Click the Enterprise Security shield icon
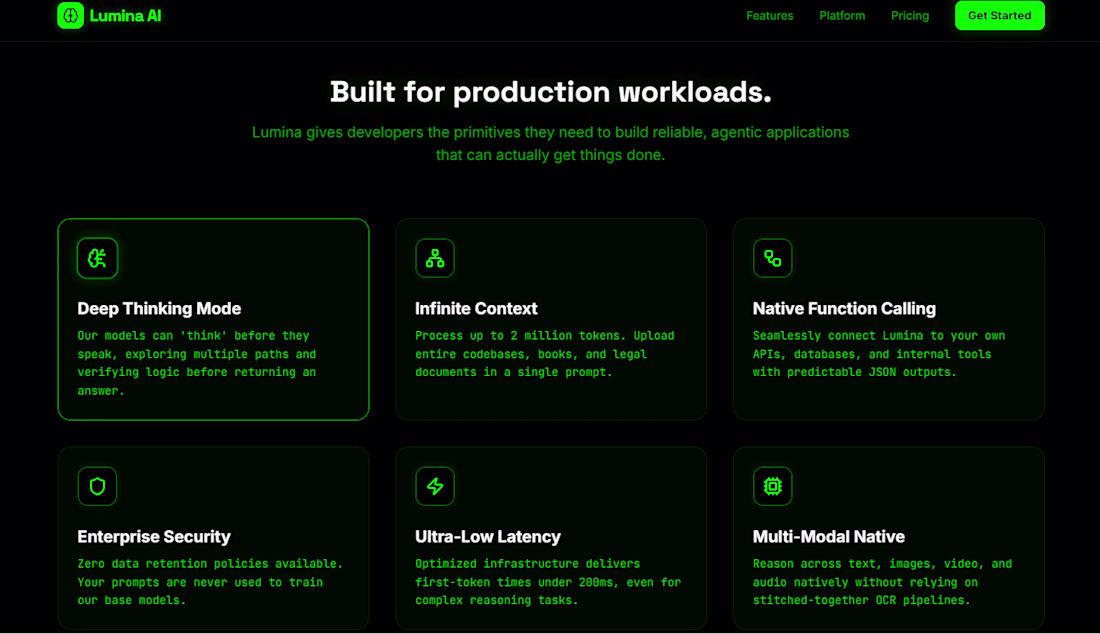Screen dimensions: 1100x634 coord(98,486)
